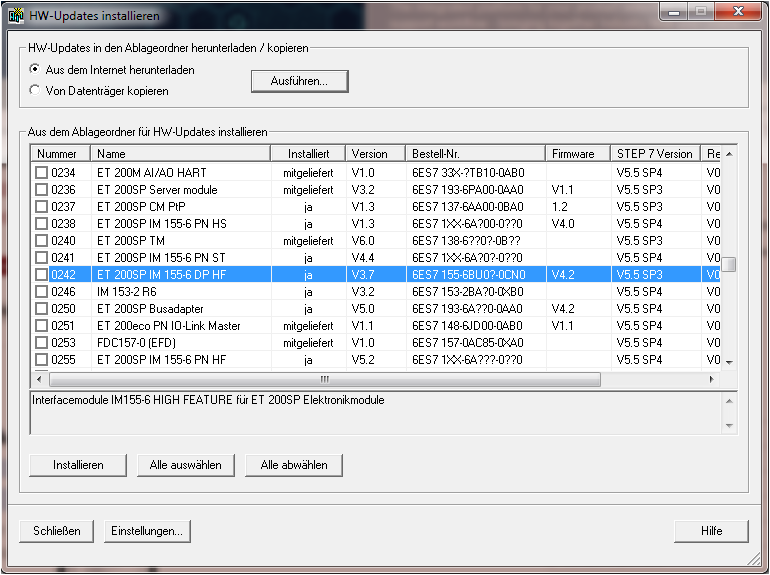Click the Installieren button

pyautogui.click(x=78, y=465)
